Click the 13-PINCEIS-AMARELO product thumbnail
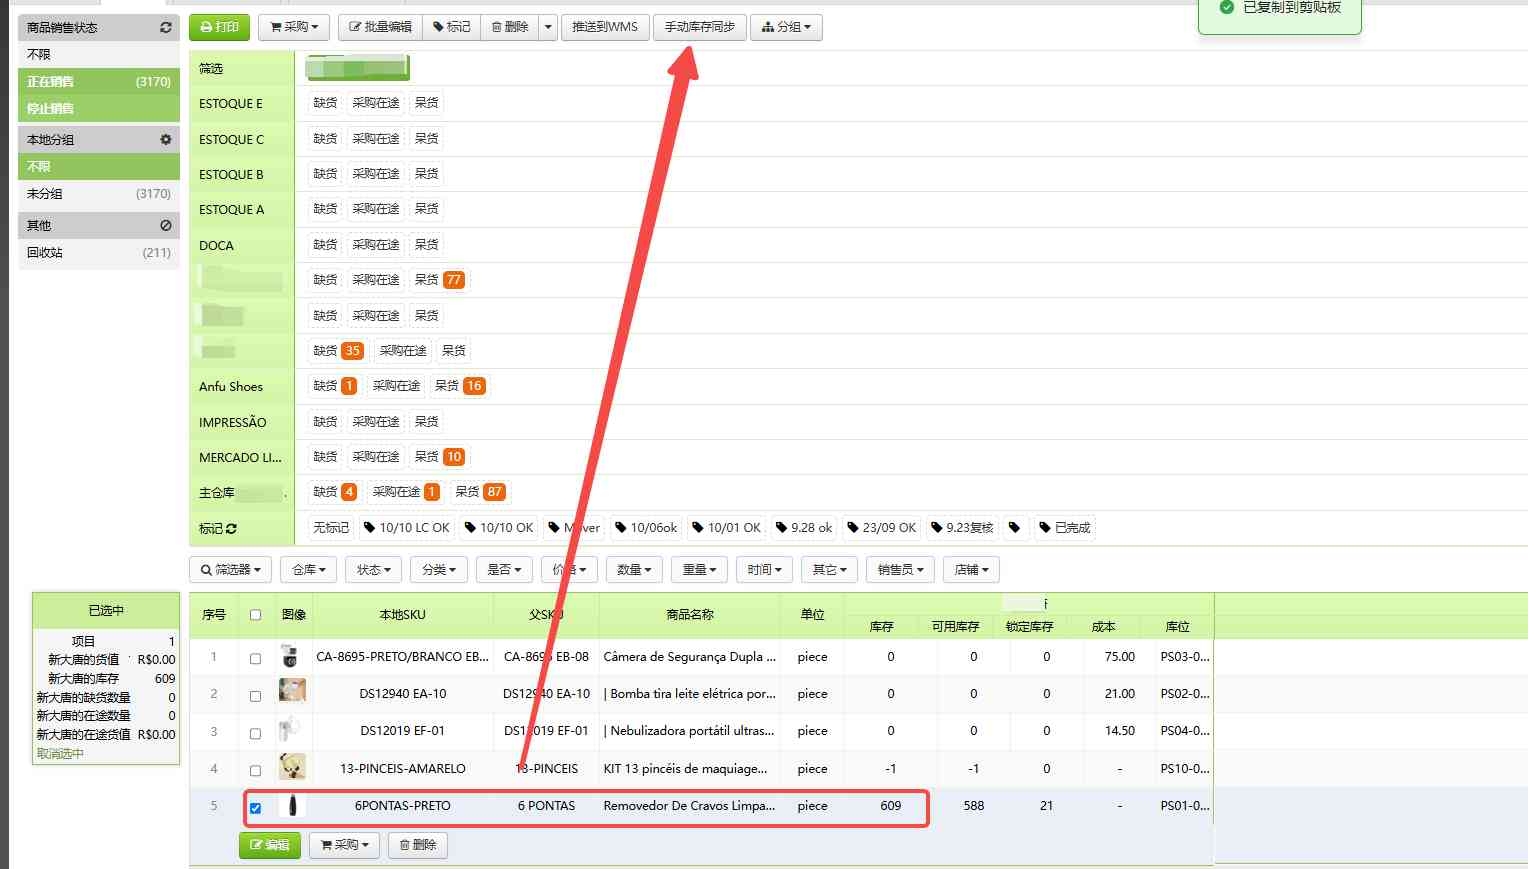Viewport: 1528px width, 869px height. 292,768
